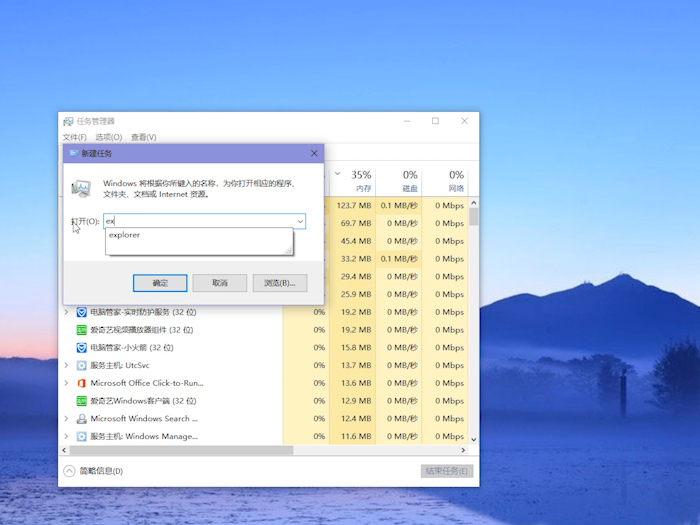This screenshot has height=525, width=700.
Task: Expand the Microsoft Windows Search process group
Action: coord(67,419)
